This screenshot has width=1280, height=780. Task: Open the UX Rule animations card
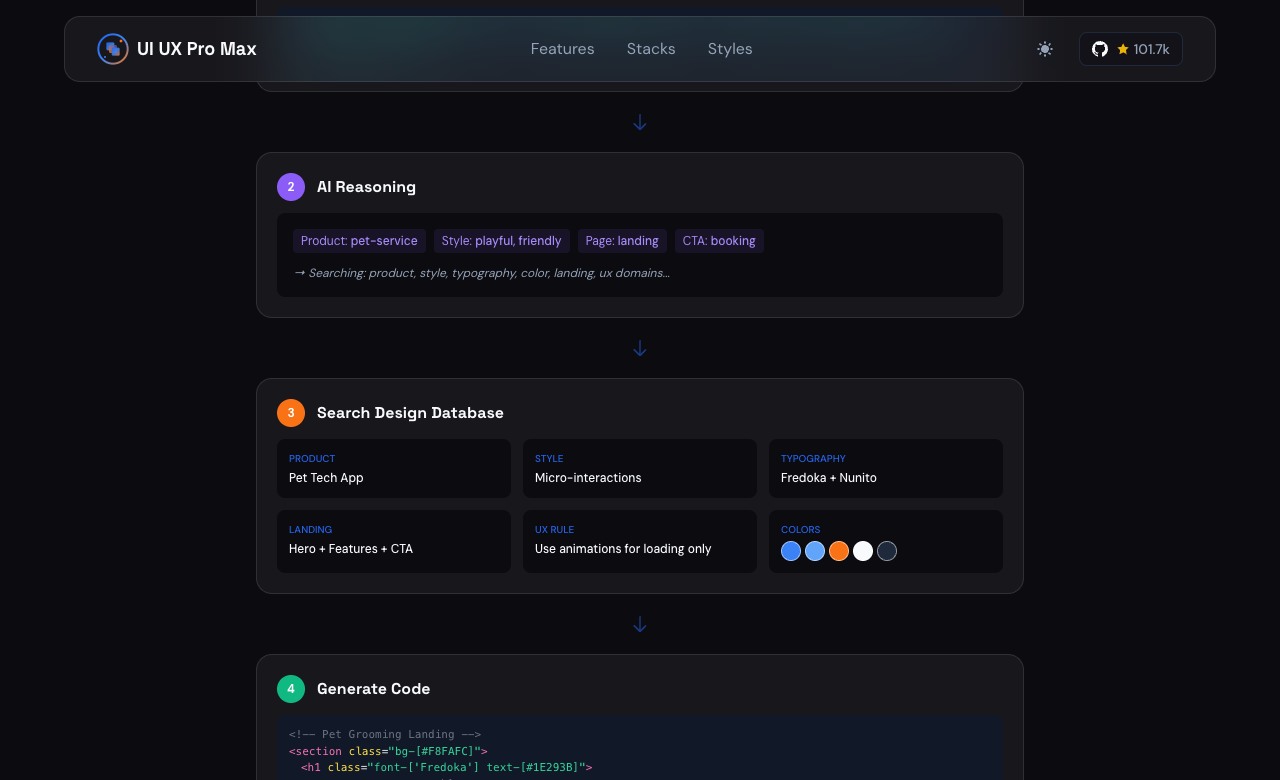pos(640,542)
